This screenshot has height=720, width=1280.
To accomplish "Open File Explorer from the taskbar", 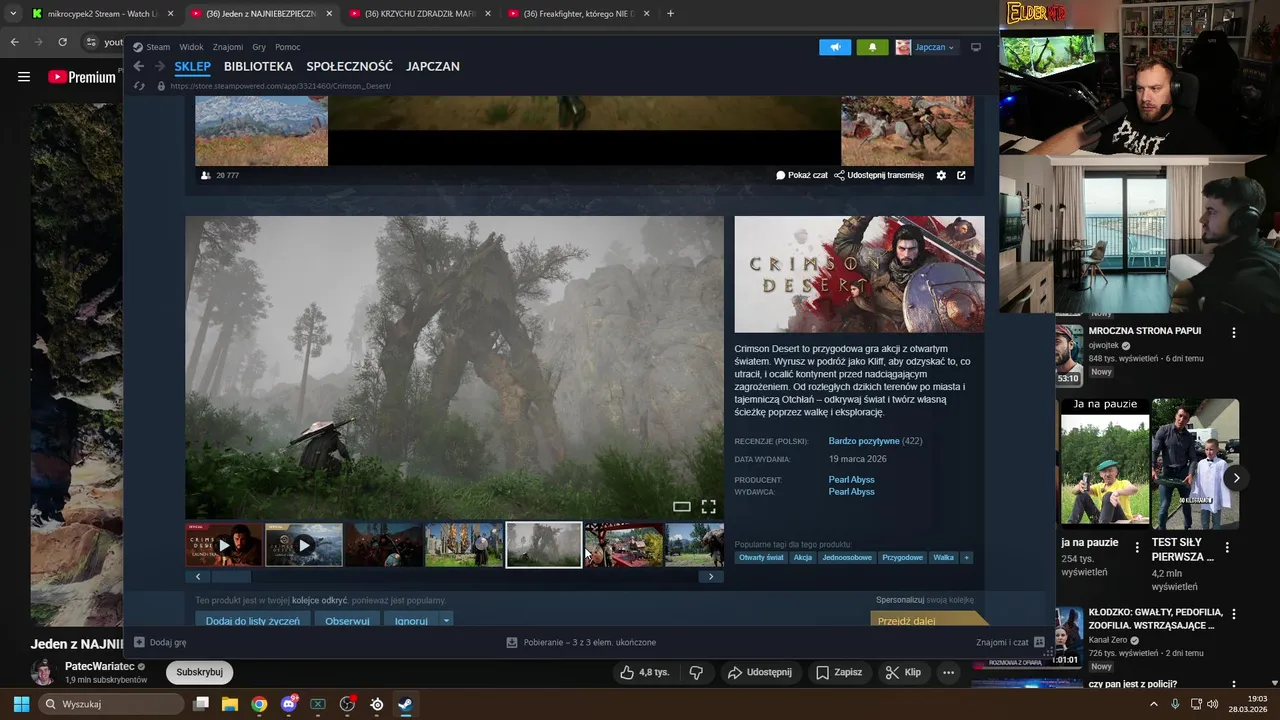I will (230, 704).
